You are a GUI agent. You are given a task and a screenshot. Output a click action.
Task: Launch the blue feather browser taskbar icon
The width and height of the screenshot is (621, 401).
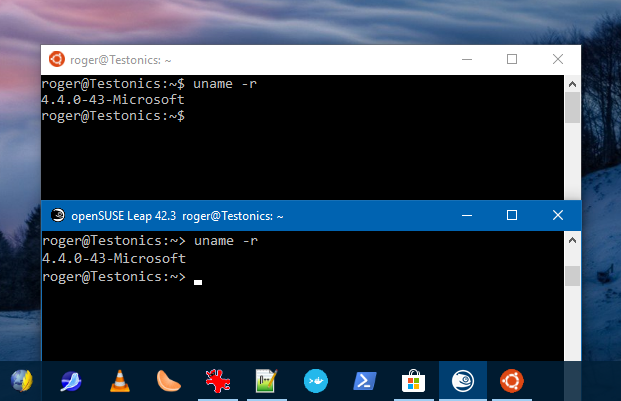[x=71, y=381]
